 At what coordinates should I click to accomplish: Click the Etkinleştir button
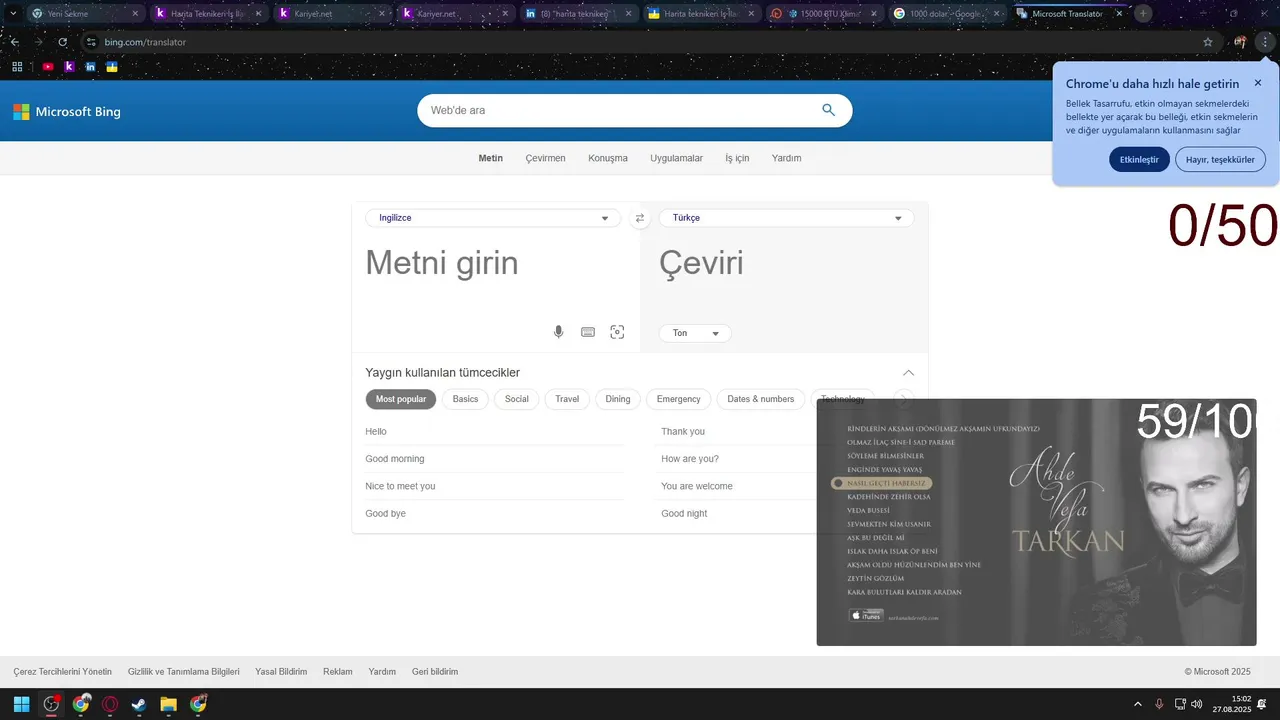(x=1139, y=159)
